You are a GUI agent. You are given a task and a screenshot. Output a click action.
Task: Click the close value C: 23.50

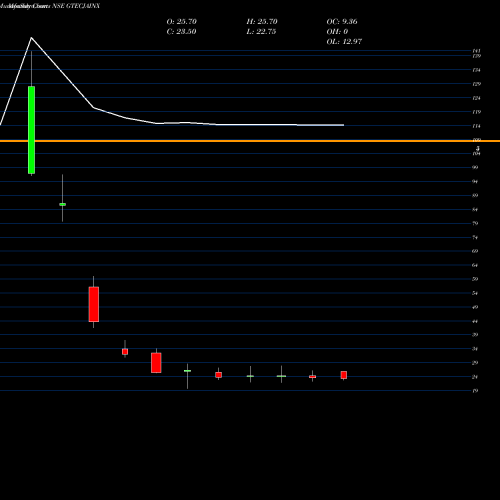[x=181, y=32]
